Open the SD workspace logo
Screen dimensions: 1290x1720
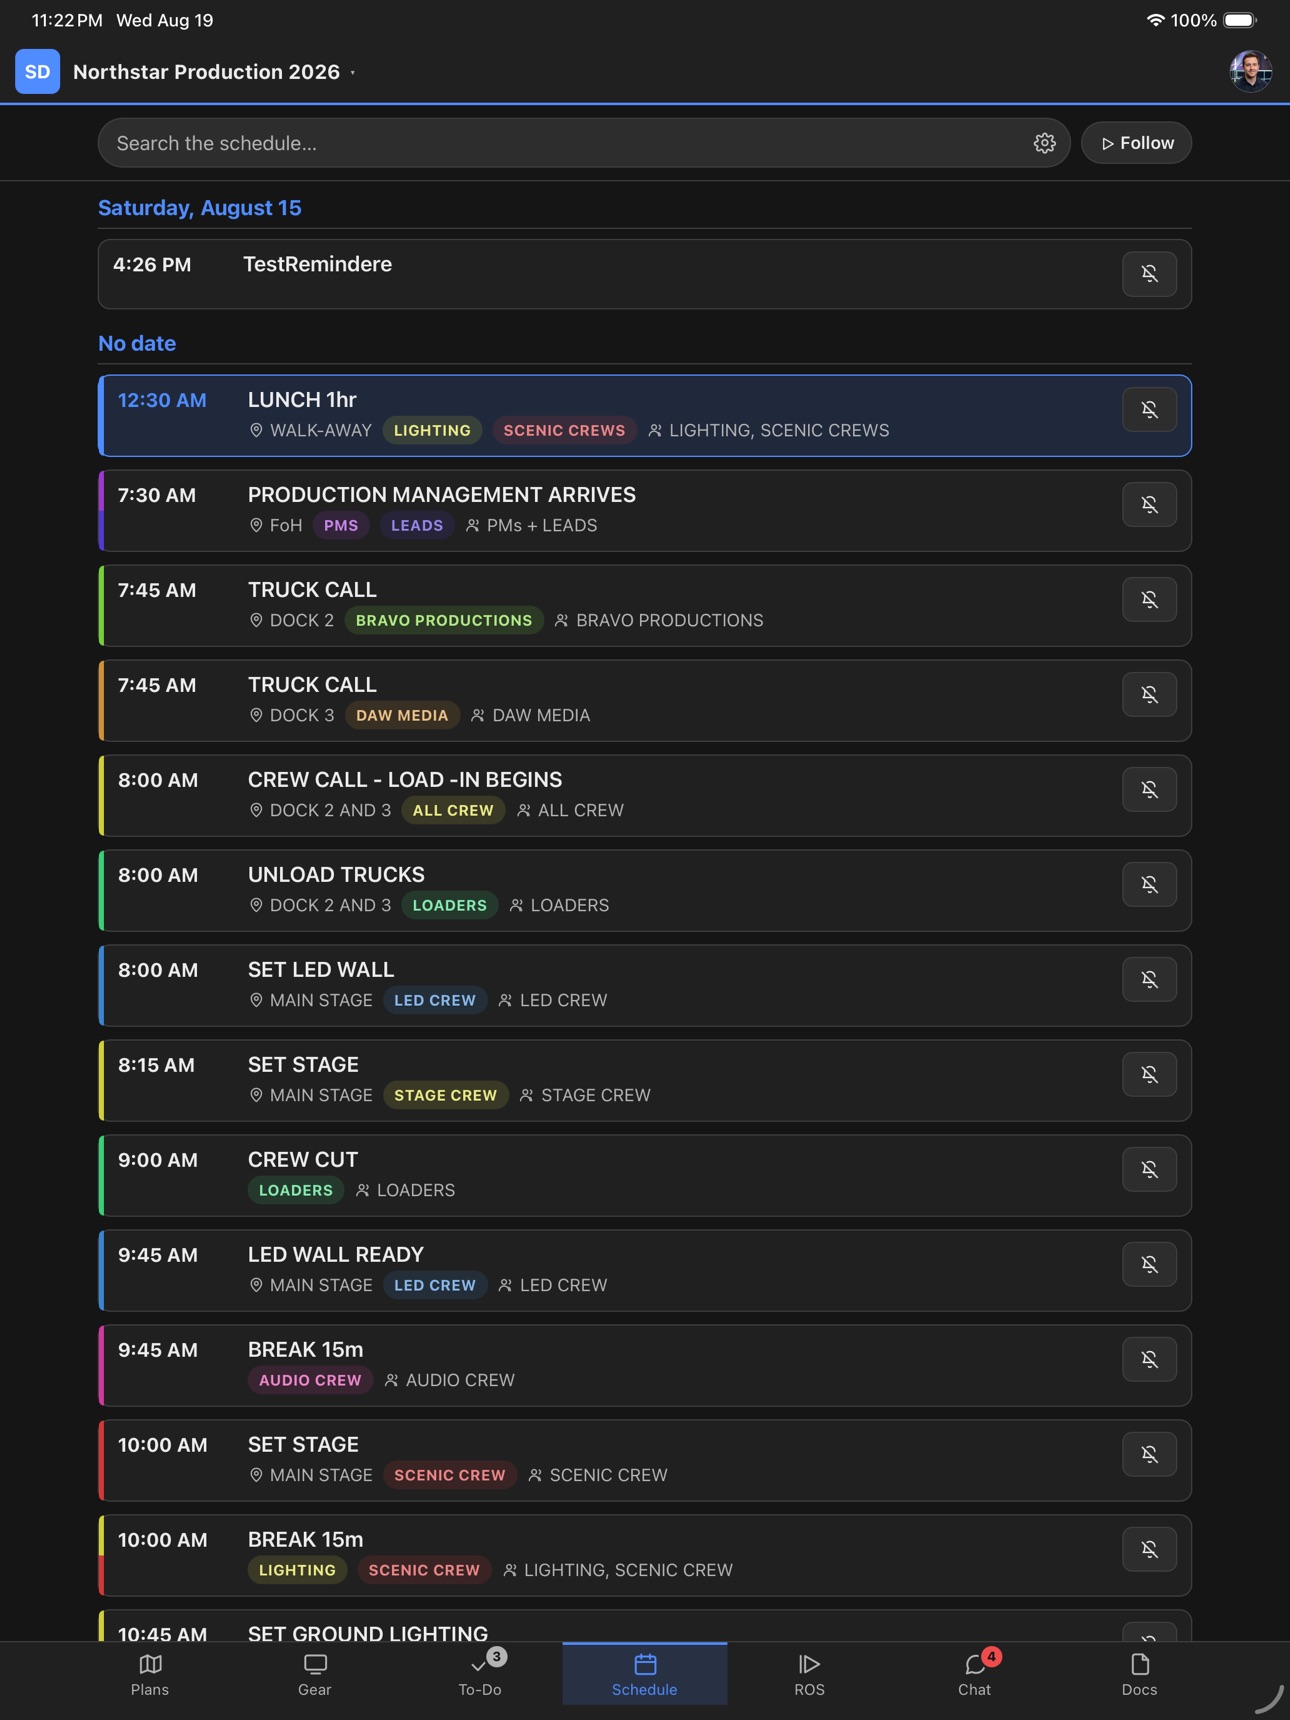(x=37, y=72)
